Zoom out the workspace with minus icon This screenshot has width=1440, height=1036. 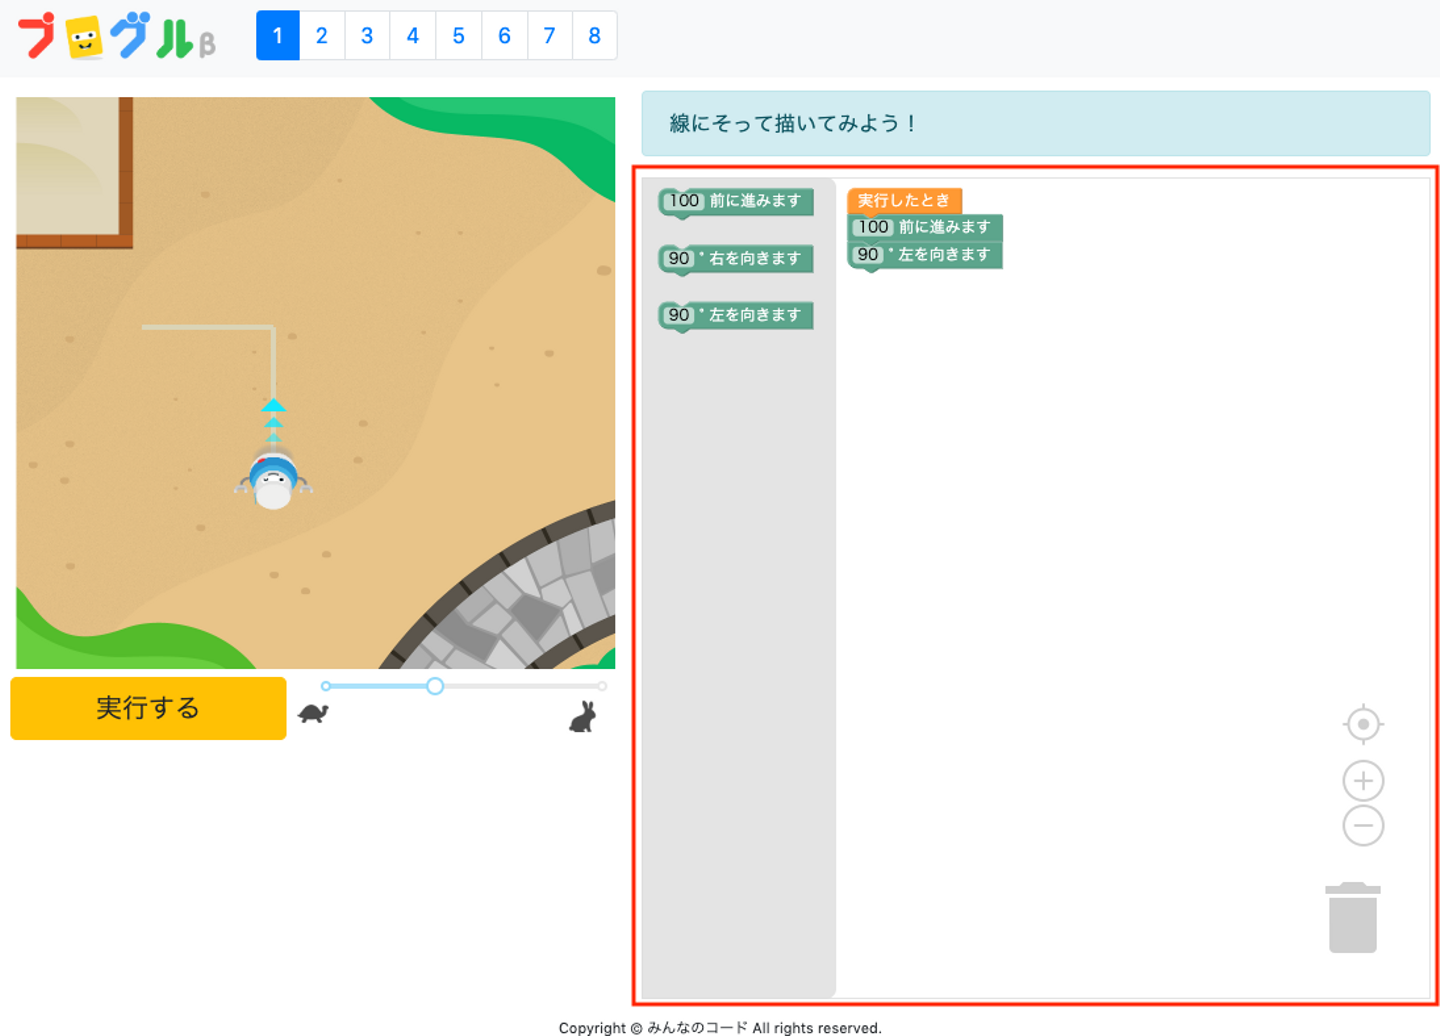[1363, 826]
